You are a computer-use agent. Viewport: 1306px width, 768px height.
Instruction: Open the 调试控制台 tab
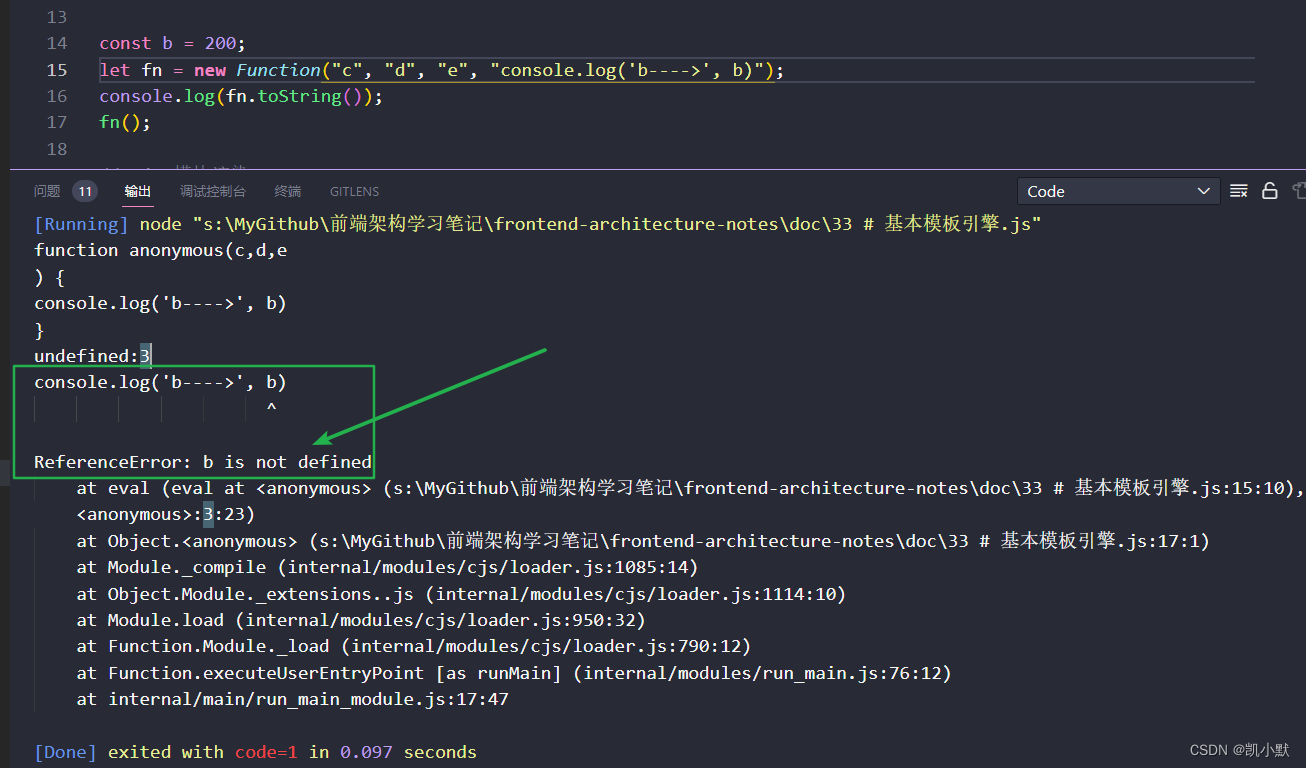pyautogui.click(x=213, y=191)
